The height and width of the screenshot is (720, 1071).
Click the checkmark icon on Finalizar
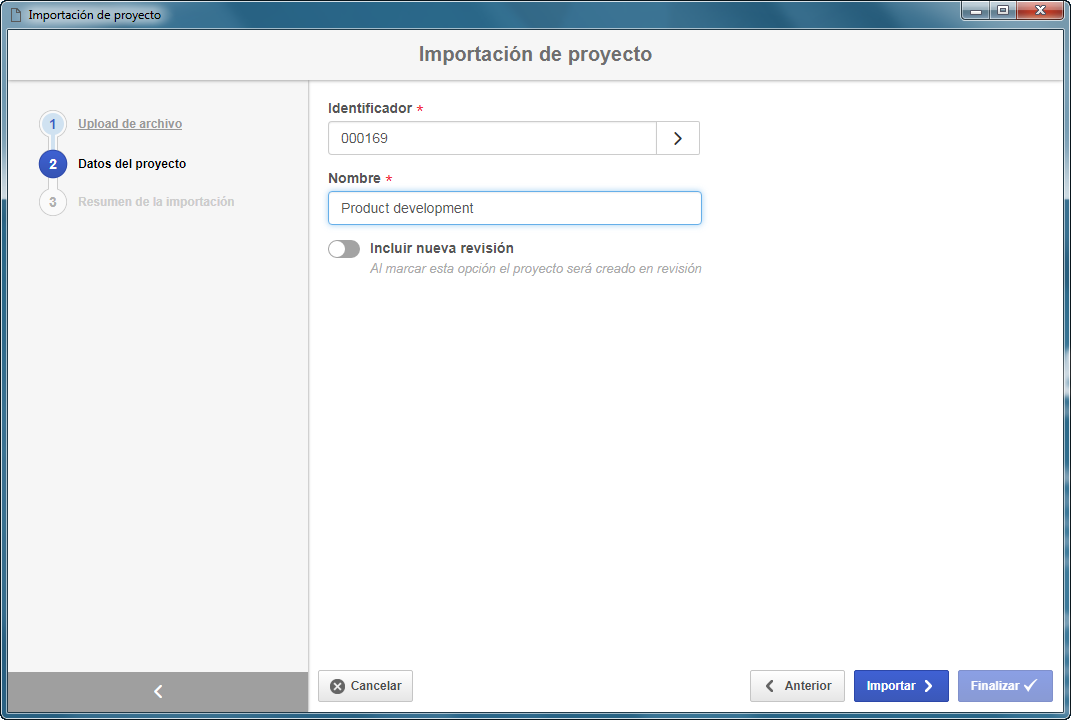(1031, 685)
